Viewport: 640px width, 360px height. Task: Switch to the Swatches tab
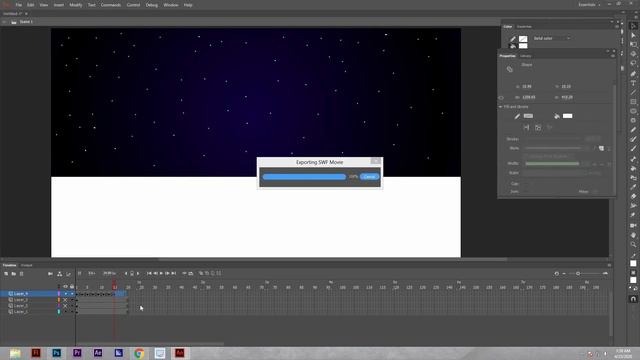tap(524, 27)
